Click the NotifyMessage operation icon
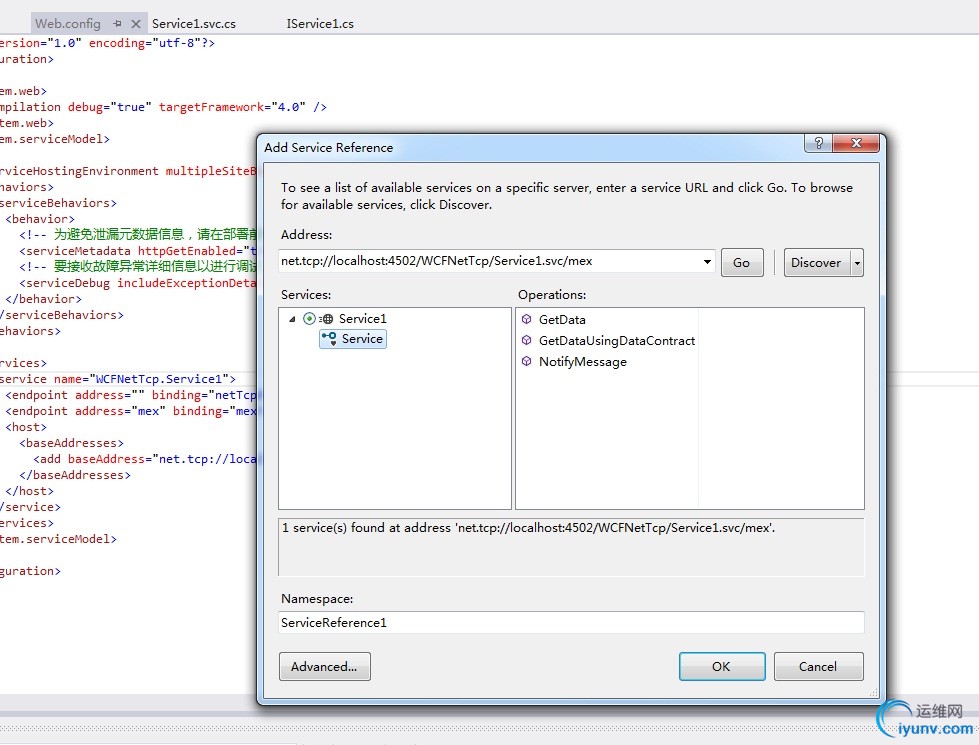Image resolution: width=979 pixels, height=745 pixels. tap(526, 362)
